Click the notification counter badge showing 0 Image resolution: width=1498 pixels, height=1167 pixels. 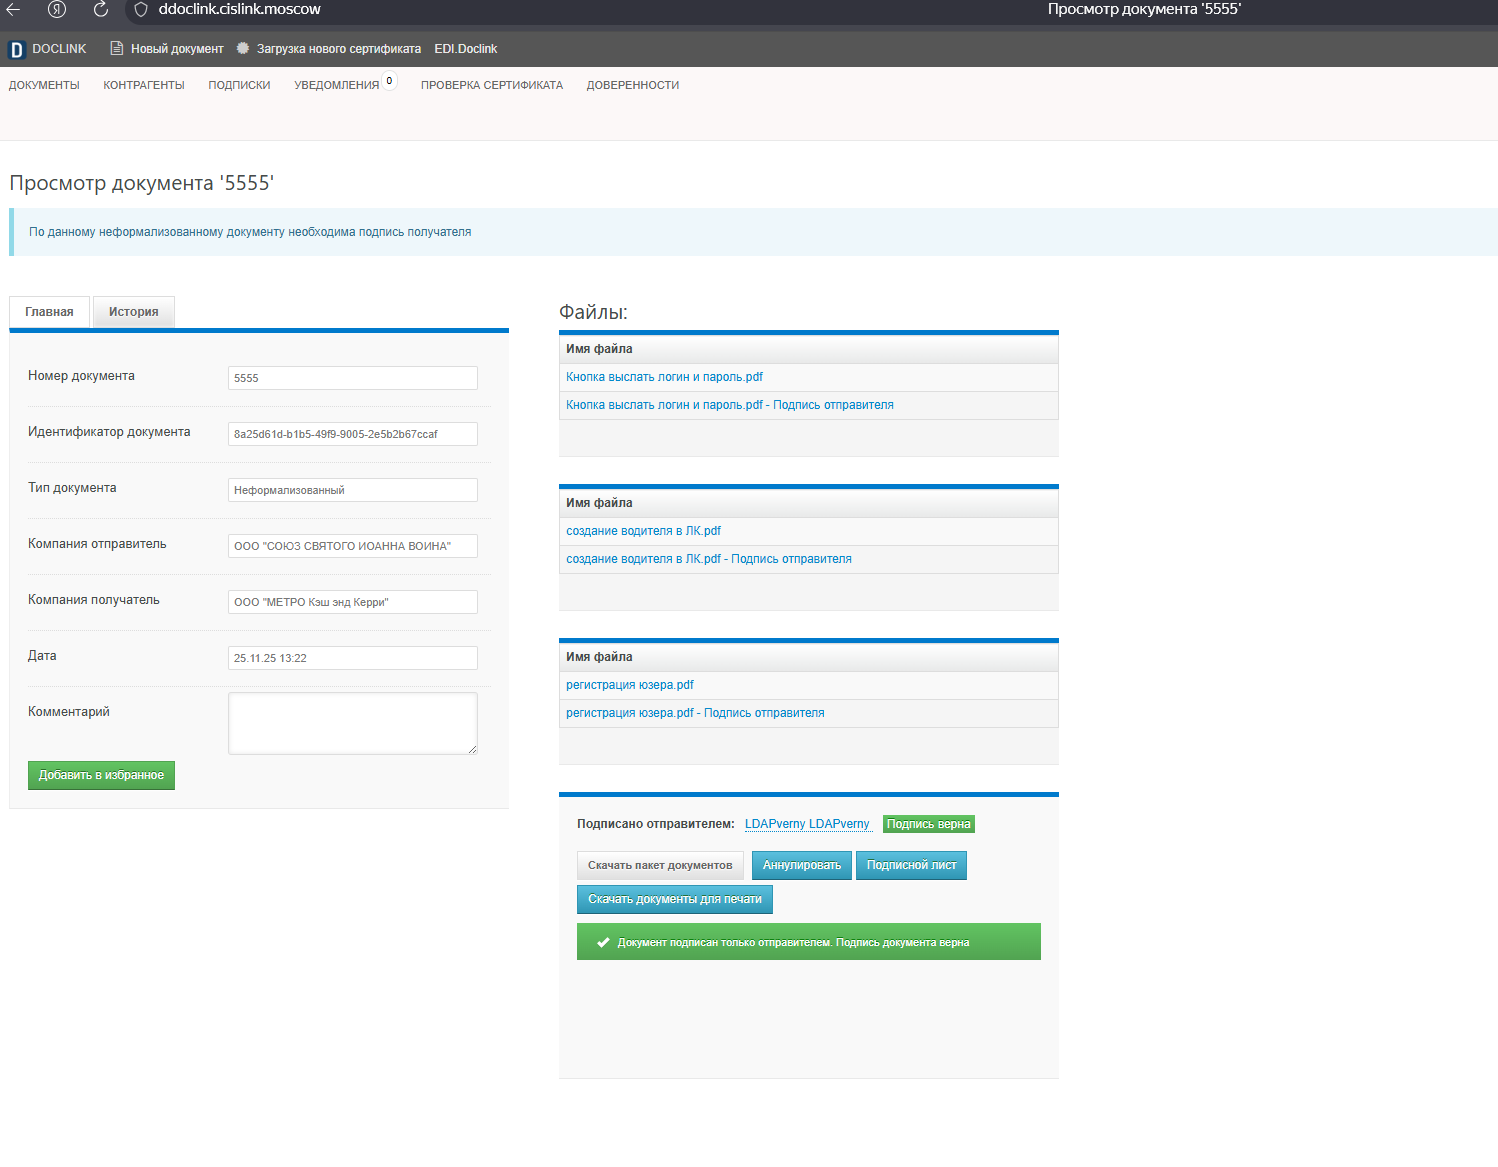tap(389, 81)
